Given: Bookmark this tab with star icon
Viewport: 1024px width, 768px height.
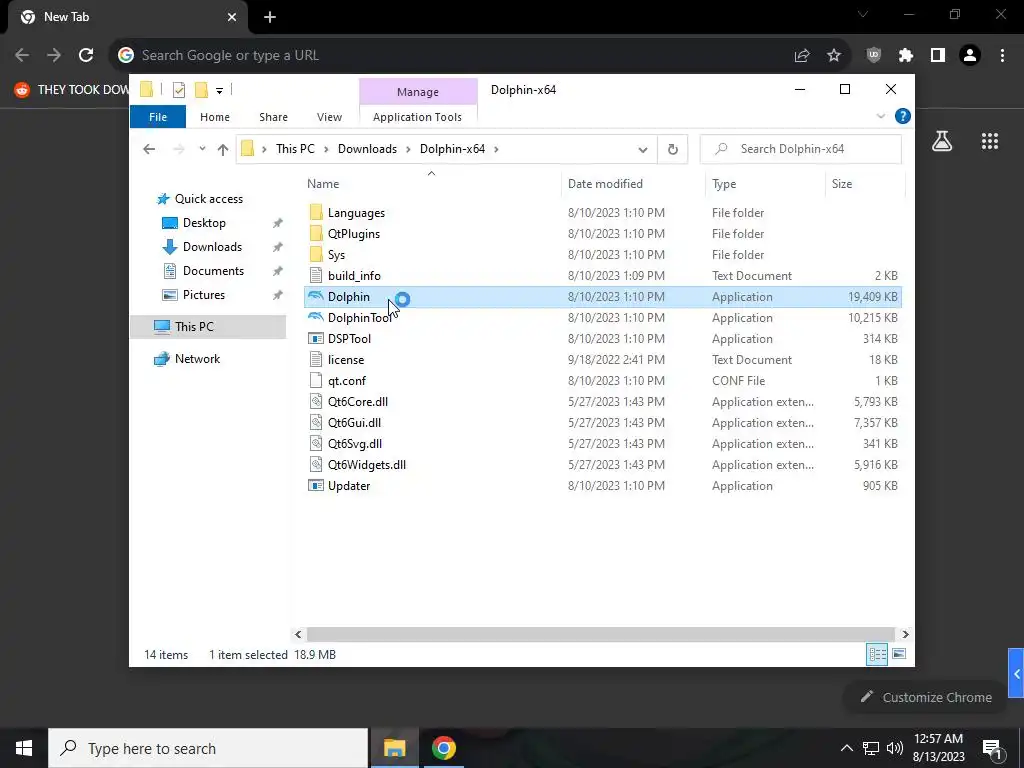Looking at the screenshot, I should (x=834, y=56).
